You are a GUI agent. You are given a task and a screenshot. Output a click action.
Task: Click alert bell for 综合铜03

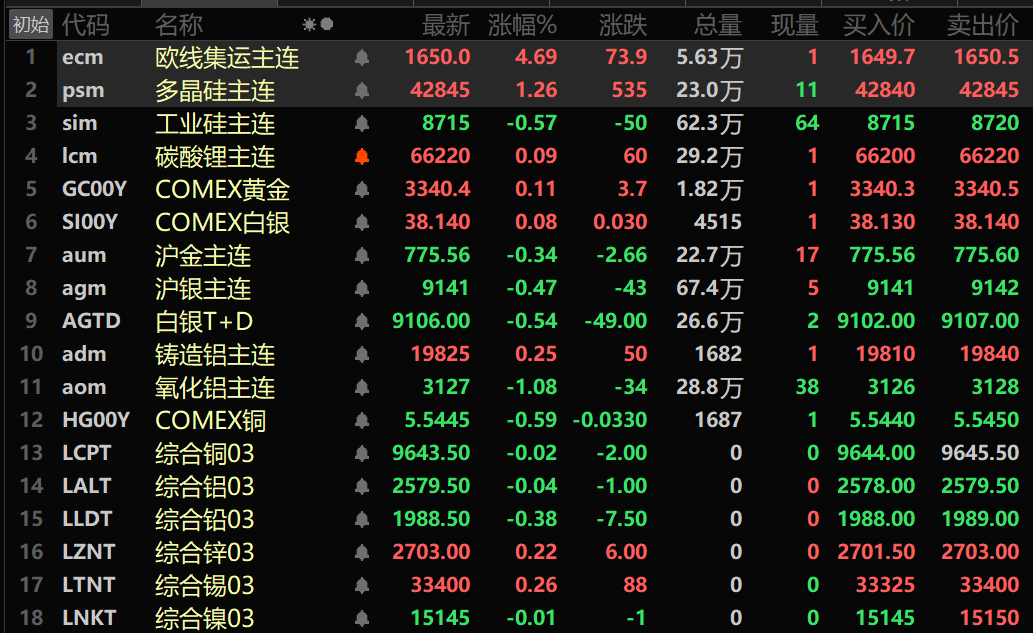pyautogui.click(x=362, y=453)
